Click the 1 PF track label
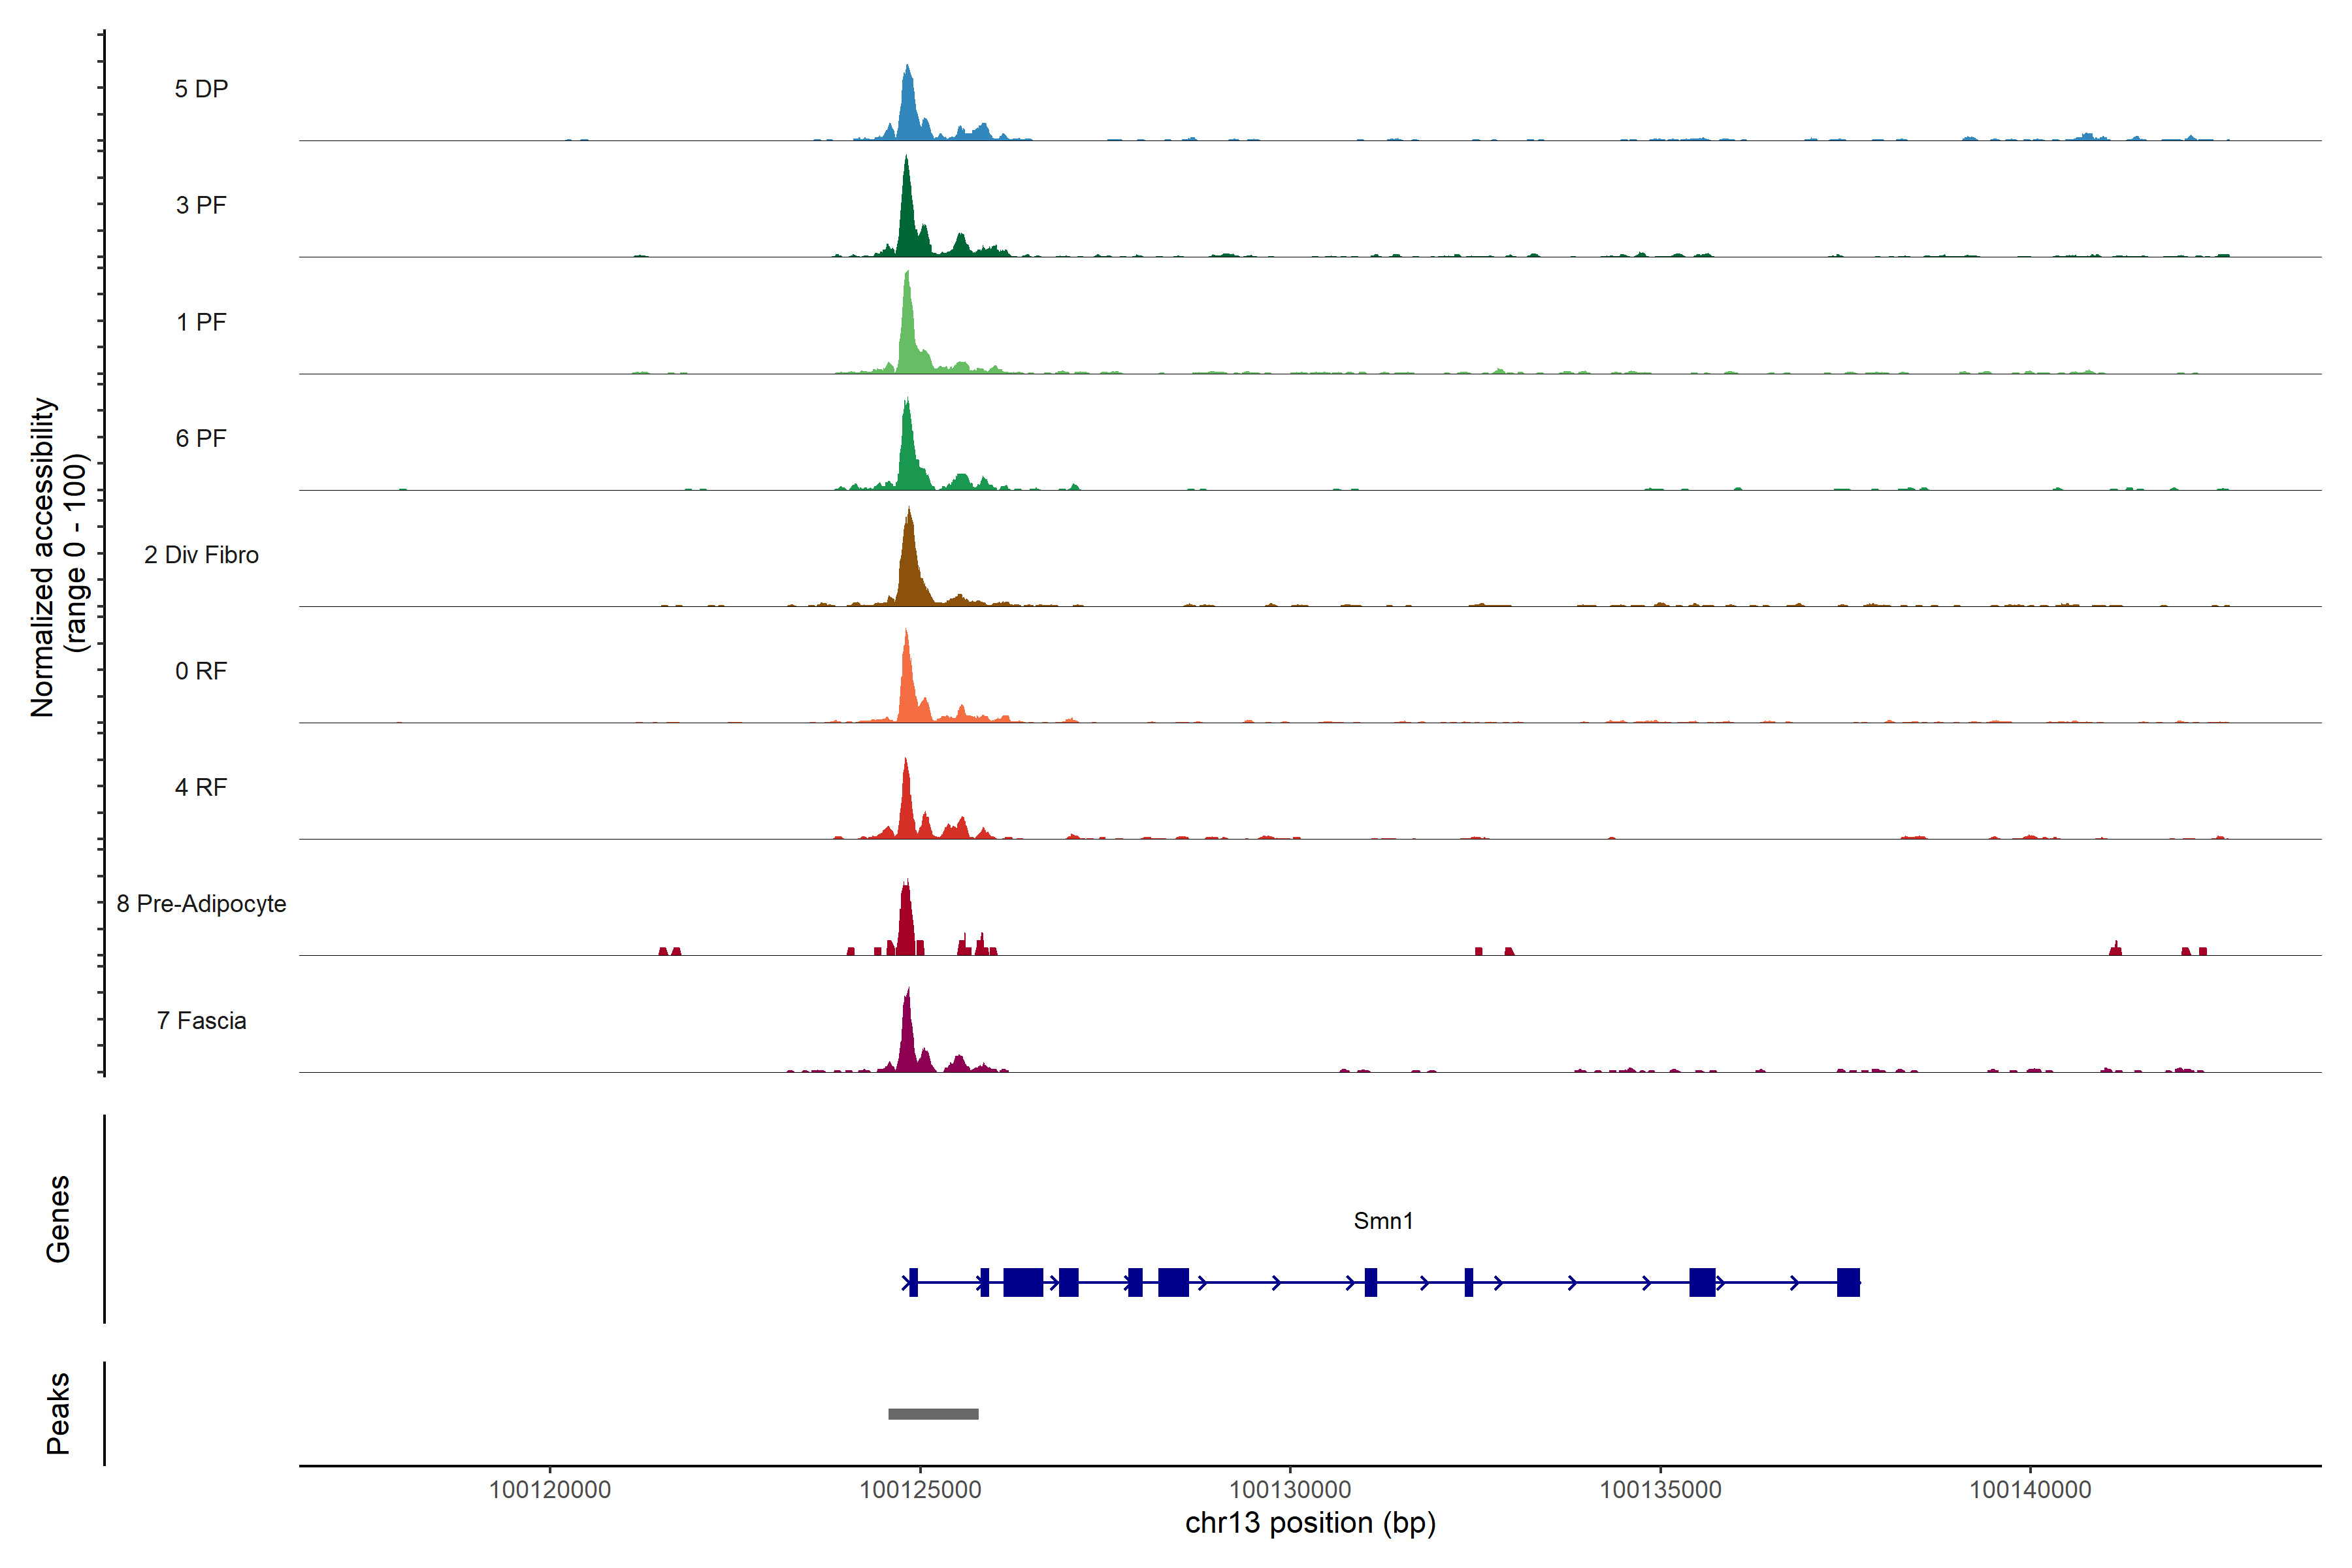Screen dimensions: 2352x1568 pyautogui.click(x=201, y=322)
